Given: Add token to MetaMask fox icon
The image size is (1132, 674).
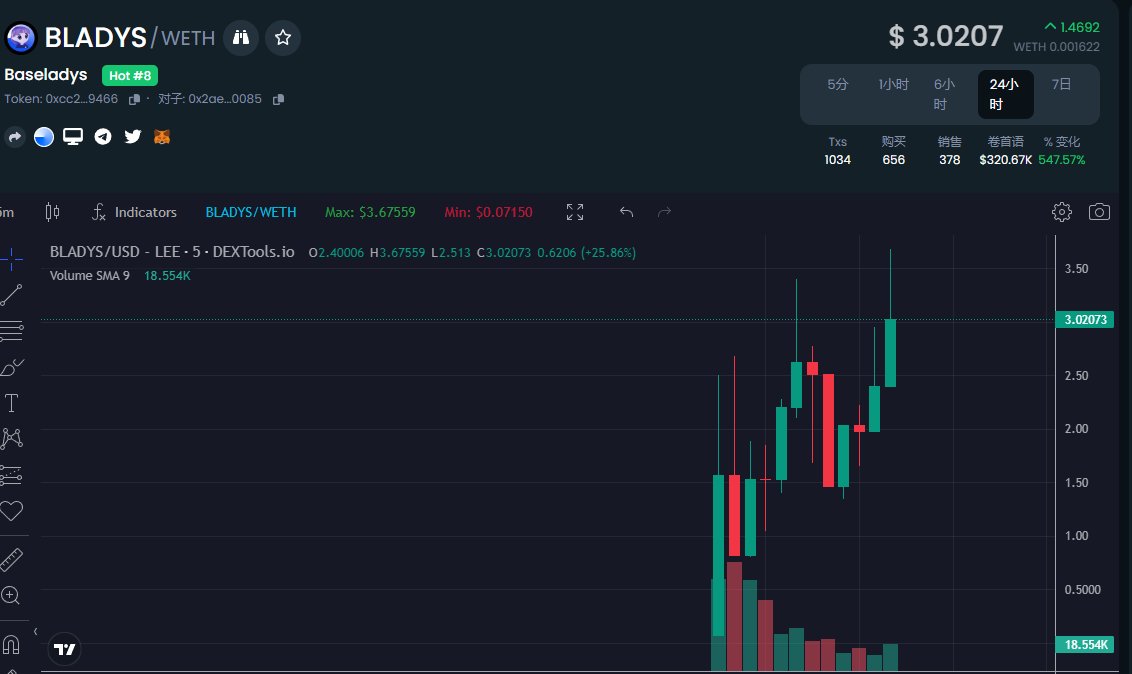Looking at the screenshot, I should click(162, 136).
